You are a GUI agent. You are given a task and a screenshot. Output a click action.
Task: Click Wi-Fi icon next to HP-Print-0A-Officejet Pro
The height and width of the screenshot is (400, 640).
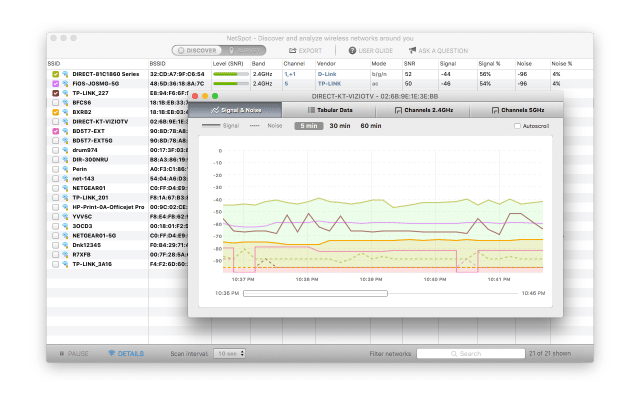click(65, 207)
